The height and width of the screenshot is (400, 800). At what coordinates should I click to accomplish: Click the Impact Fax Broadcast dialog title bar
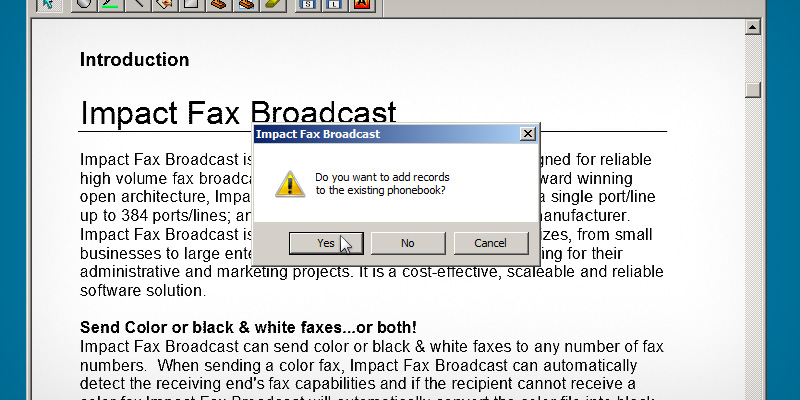380,134
